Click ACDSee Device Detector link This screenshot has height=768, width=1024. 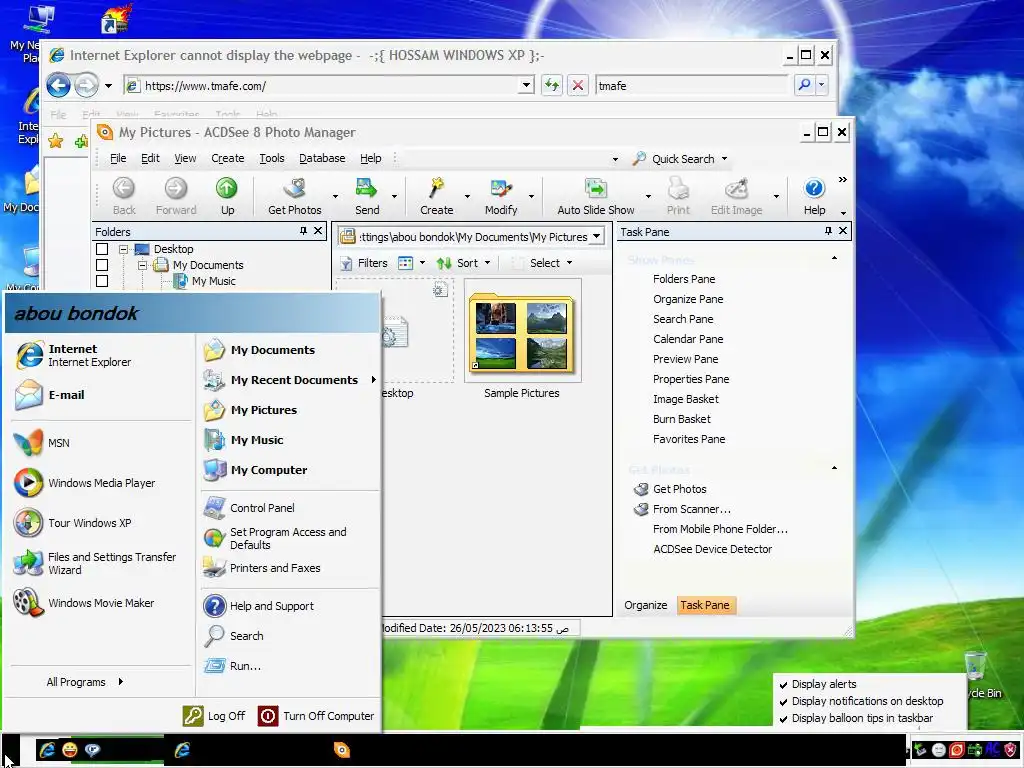(x=712, y=549)
